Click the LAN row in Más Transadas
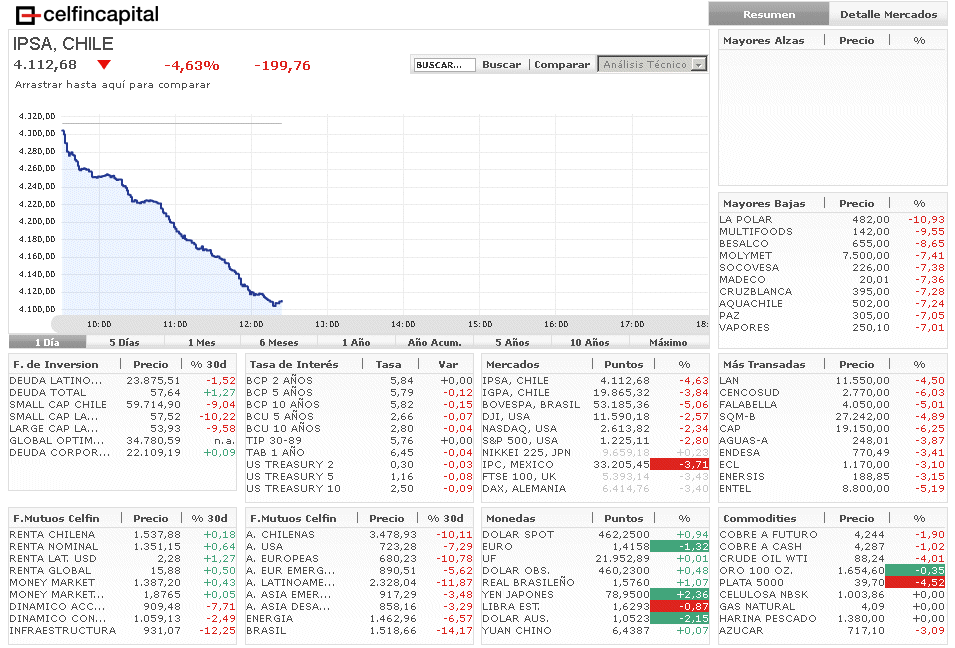Screen dimensions: 955x648 [730, 380]
